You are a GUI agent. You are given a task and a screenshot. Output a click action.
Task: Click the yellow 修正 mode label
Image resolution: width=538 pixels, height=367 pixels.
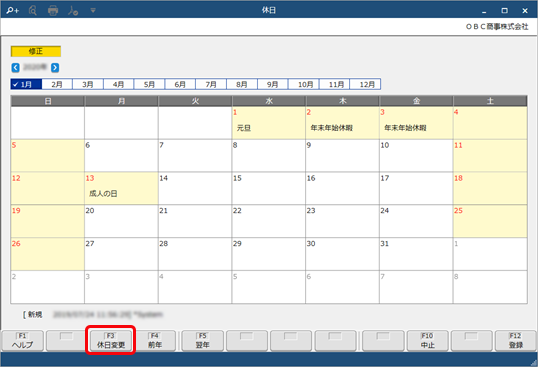pos(36,51)
